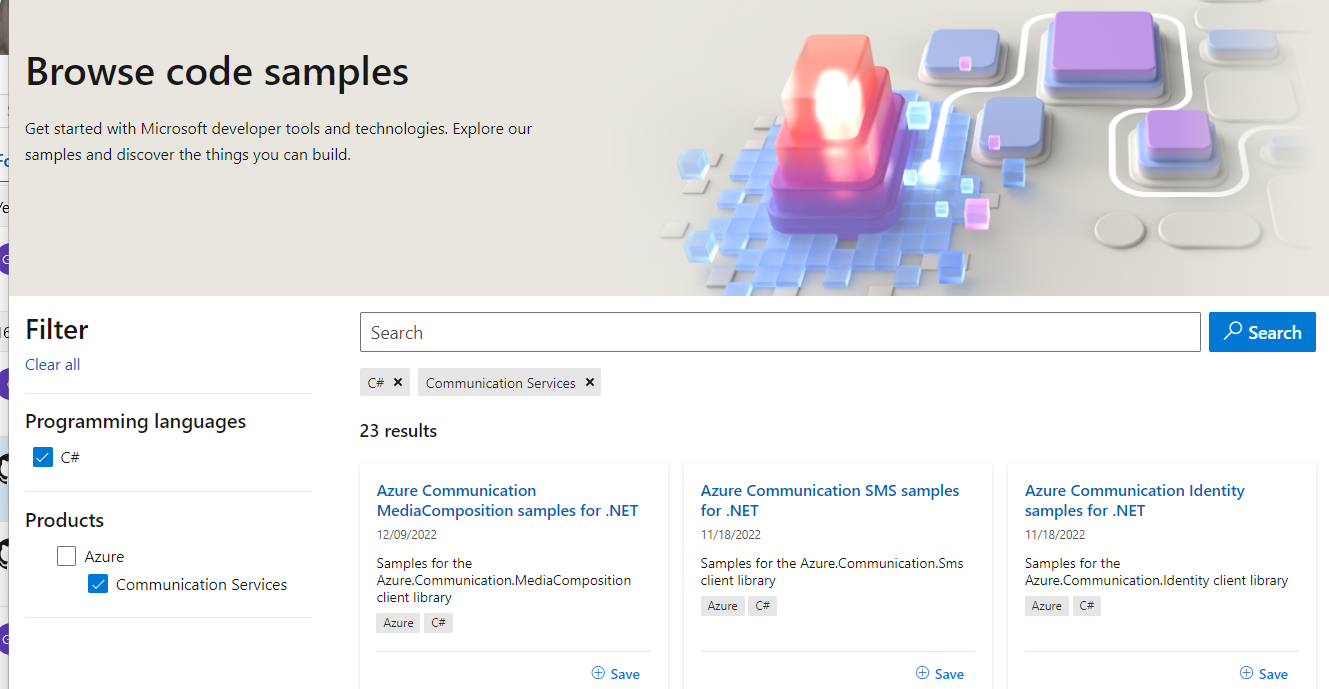
Task: Uncheck the C# programming language checkbox
Action: tap(43, 457)
